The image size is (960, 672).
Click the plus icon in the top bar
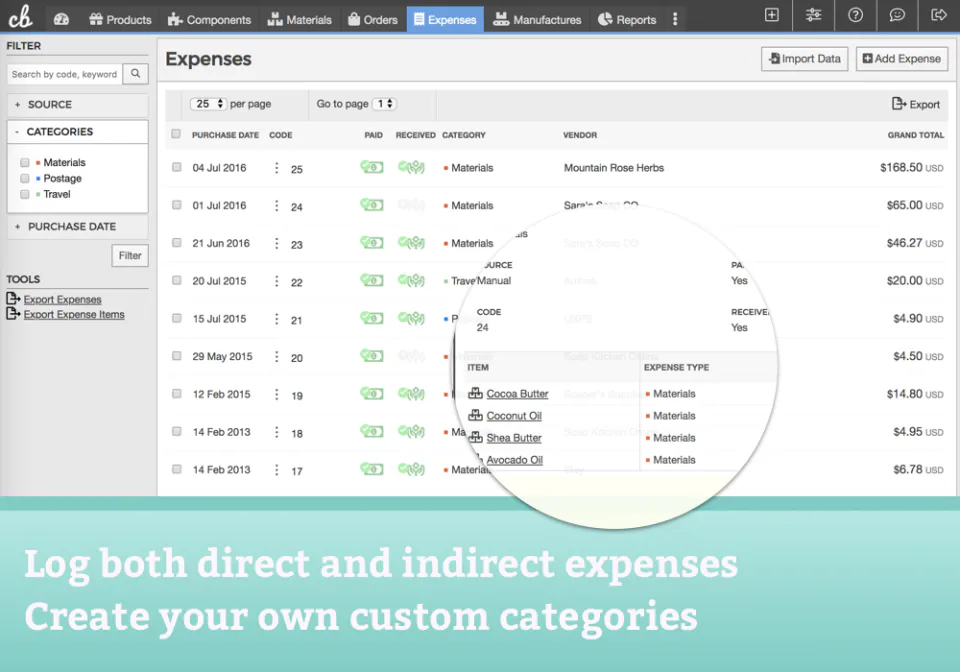(x=771, y=15)
